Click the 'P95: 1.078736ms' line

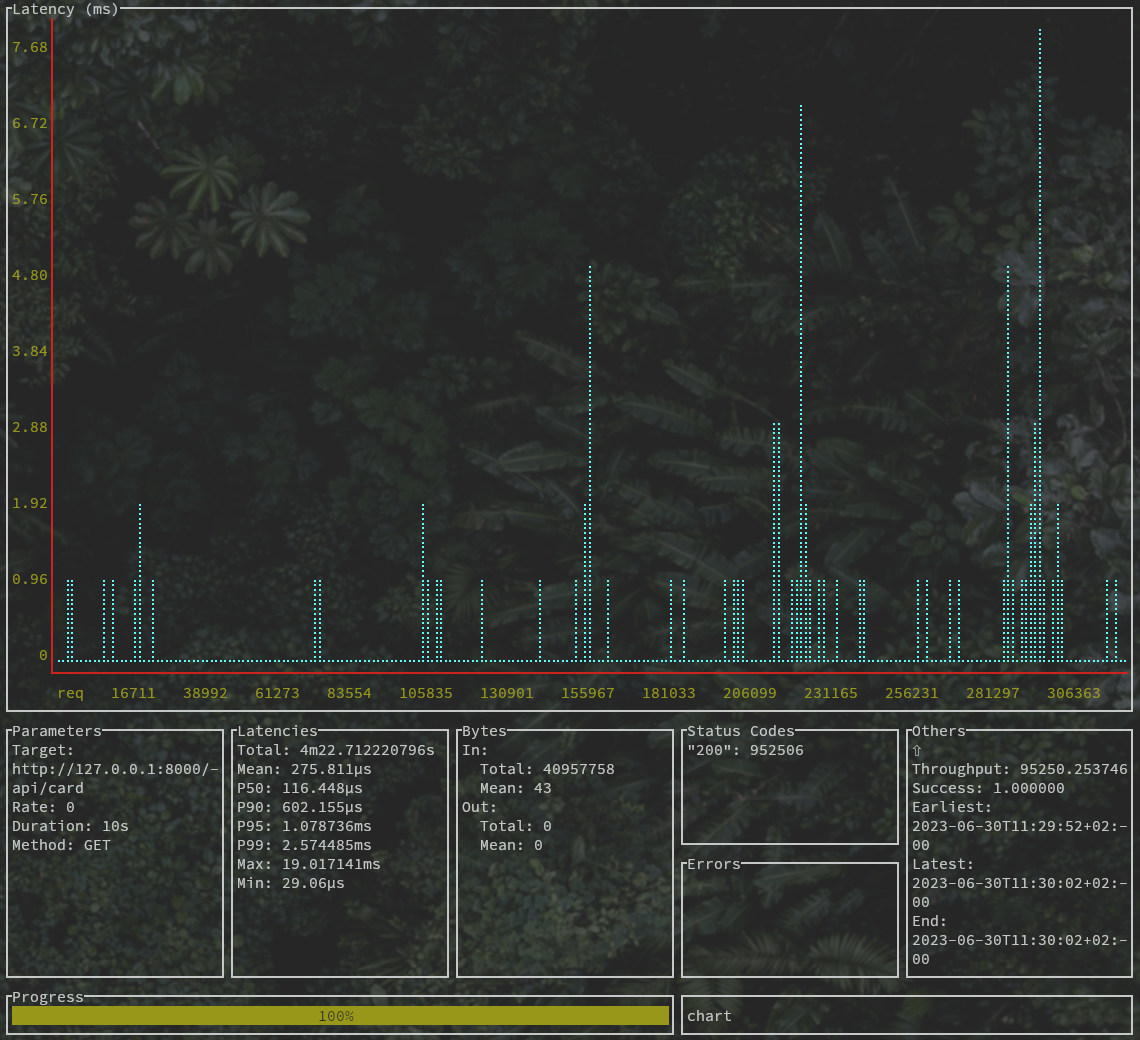pos(305,826)
